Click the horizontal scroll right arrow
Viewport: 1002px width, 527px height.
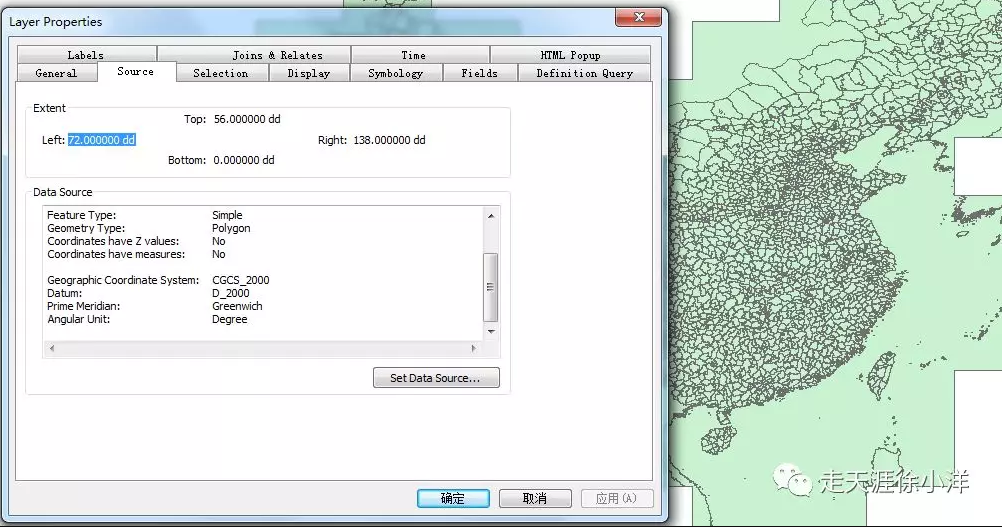tap(474, 348)
